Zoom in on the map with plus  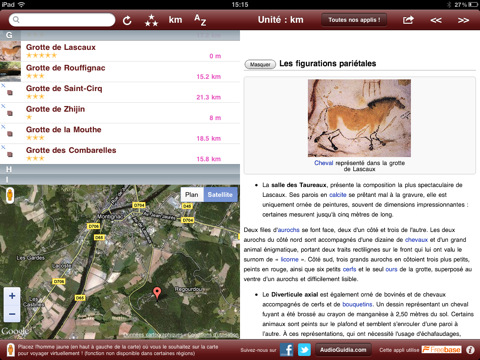[12, 296]
